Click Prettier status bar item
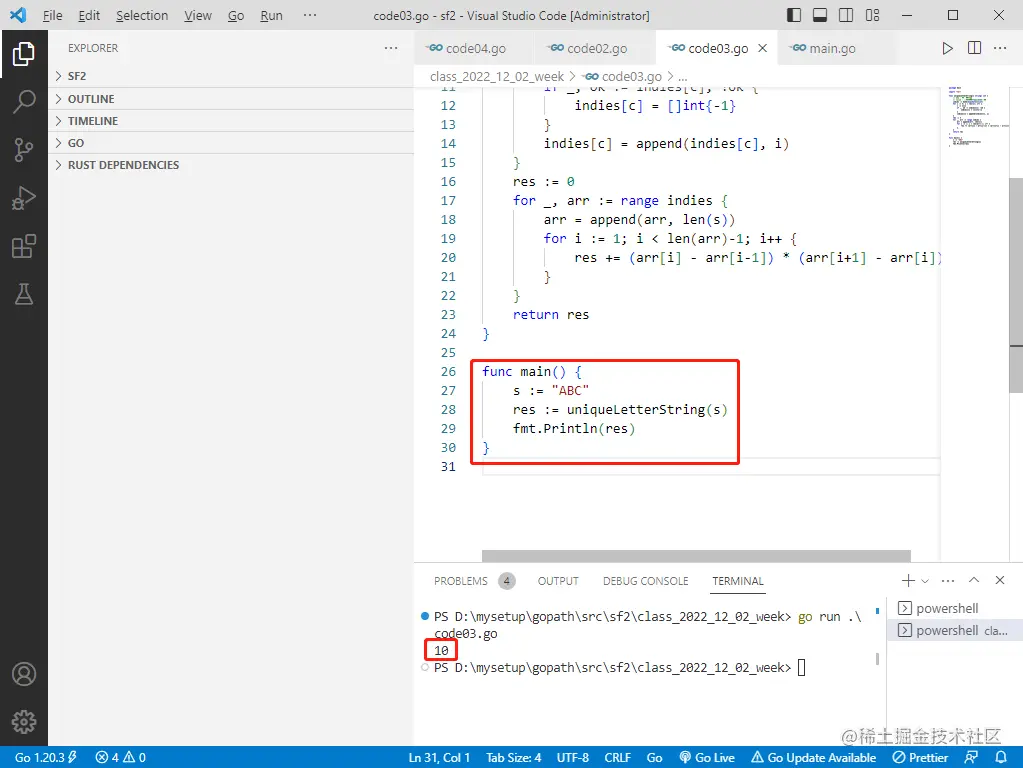 [x=920, y=757]
